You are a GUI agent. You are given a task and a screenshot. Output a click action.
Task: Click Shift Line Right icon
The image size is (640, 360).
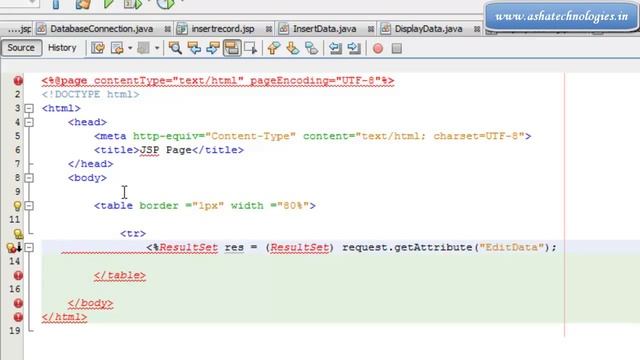354,48
